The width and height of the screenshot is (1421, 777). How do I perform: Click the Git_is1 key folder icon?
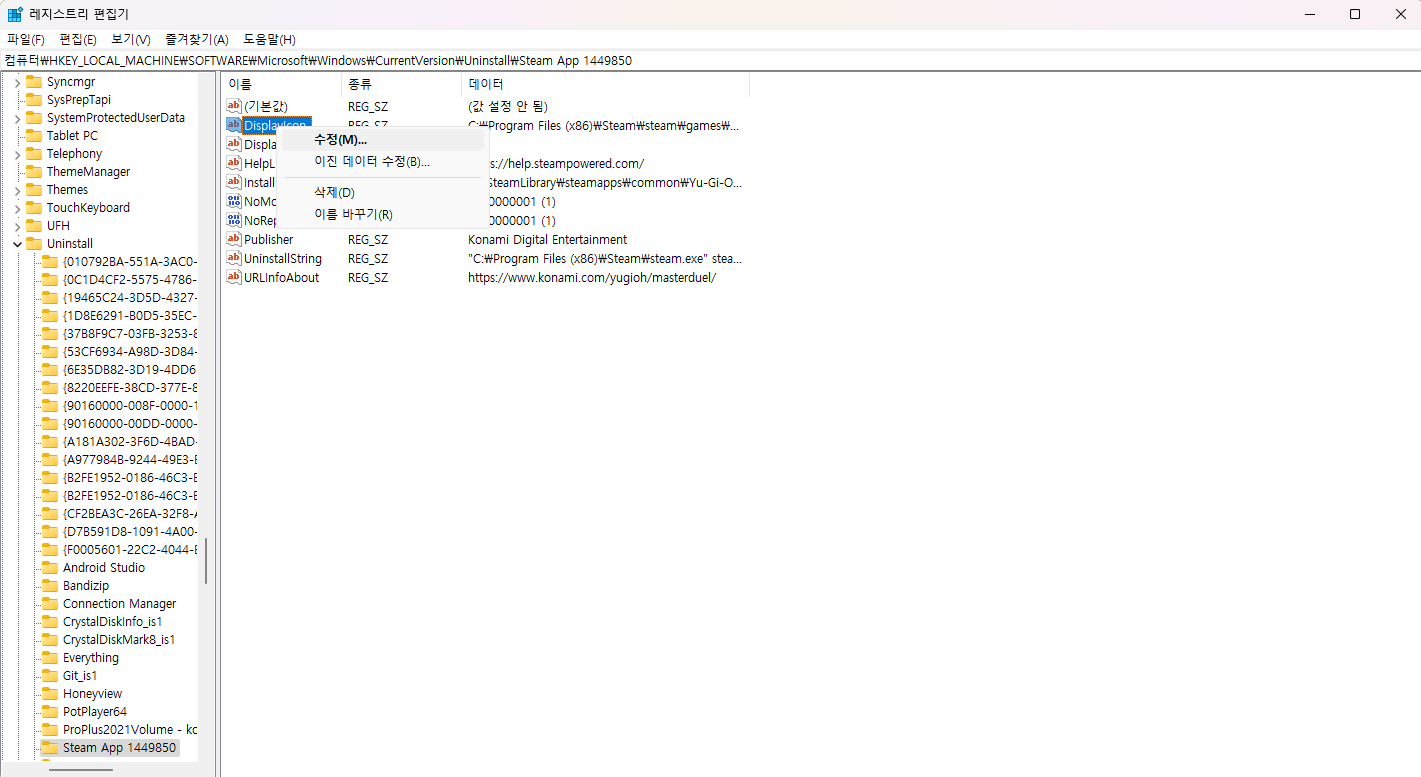click(49, 675)
